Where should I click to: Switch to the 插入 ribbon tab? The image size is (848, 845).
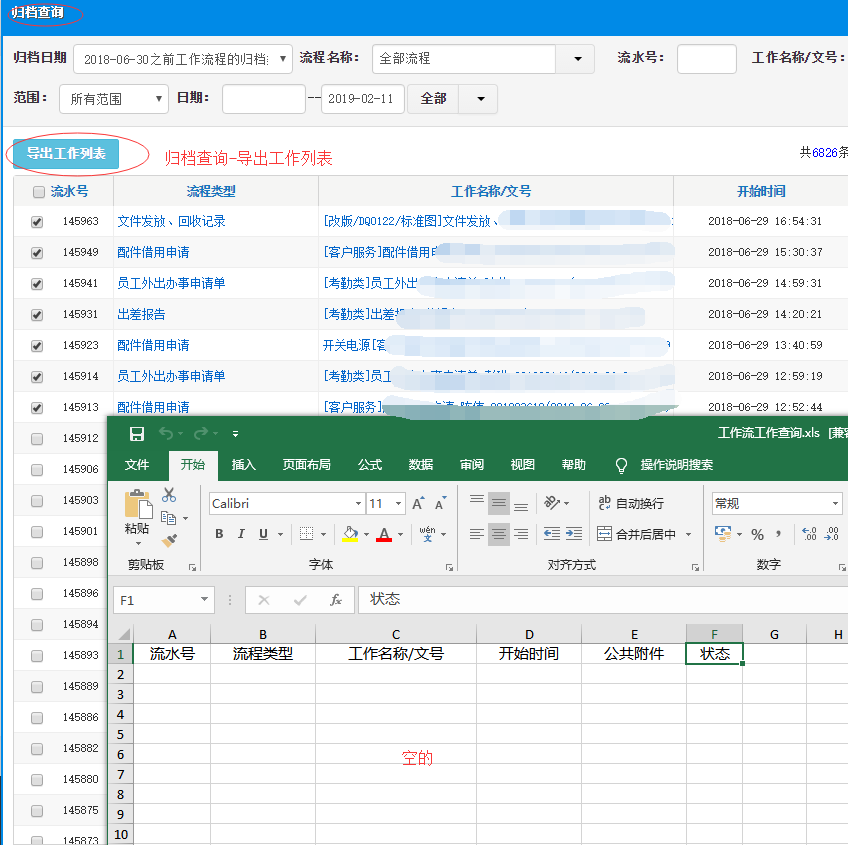pos(244,465)
